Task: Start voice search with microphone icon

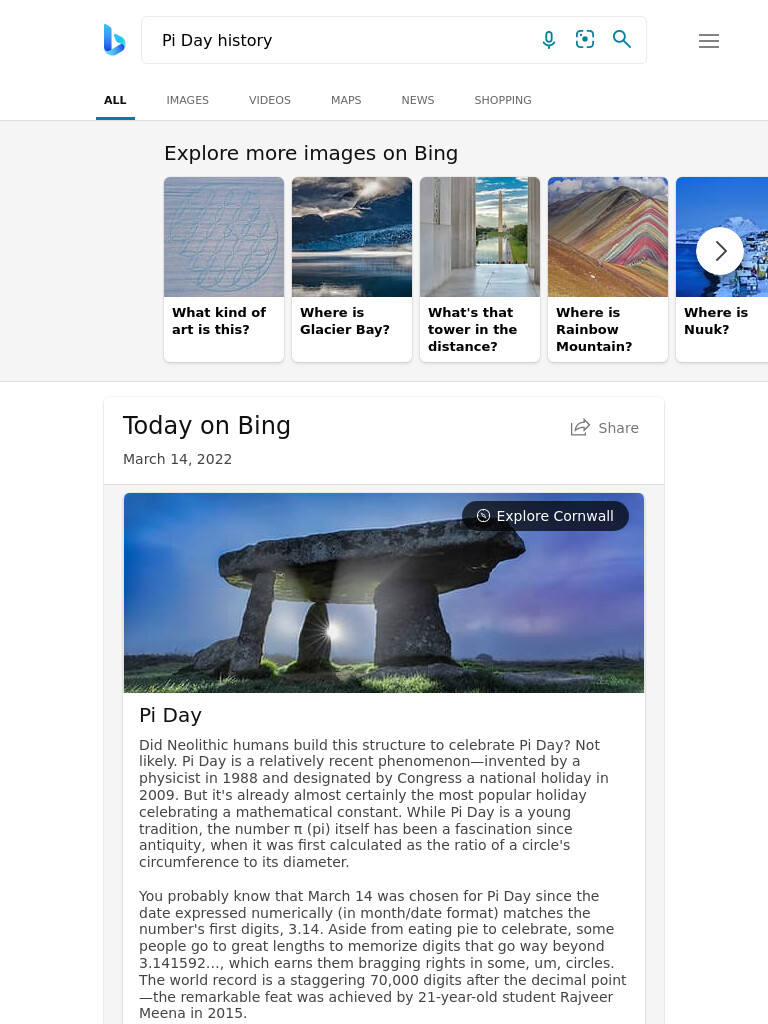Action: [x=549, y=40]
